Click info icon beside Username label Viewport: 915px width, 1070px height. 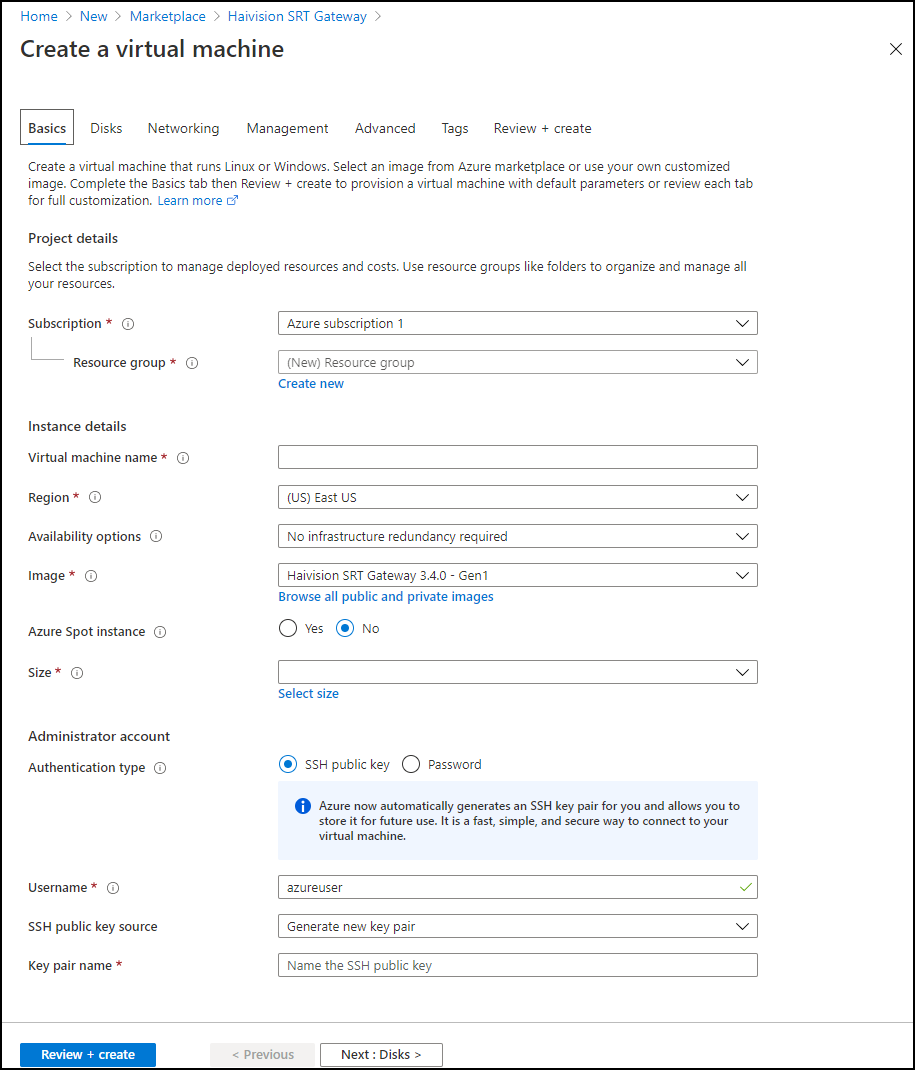113,888
